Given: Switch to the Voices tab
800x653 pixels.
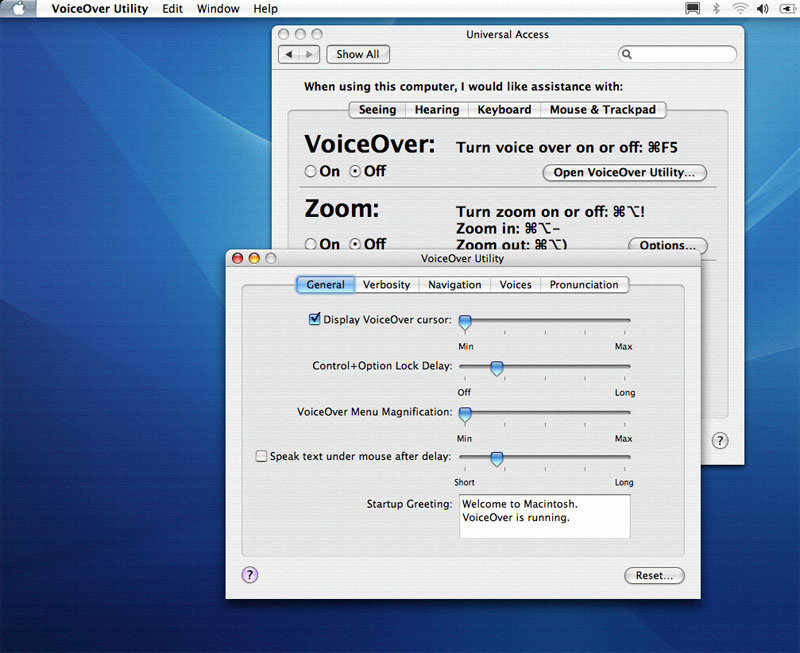Looking at the screenshot, I should (x=515, y=285).
